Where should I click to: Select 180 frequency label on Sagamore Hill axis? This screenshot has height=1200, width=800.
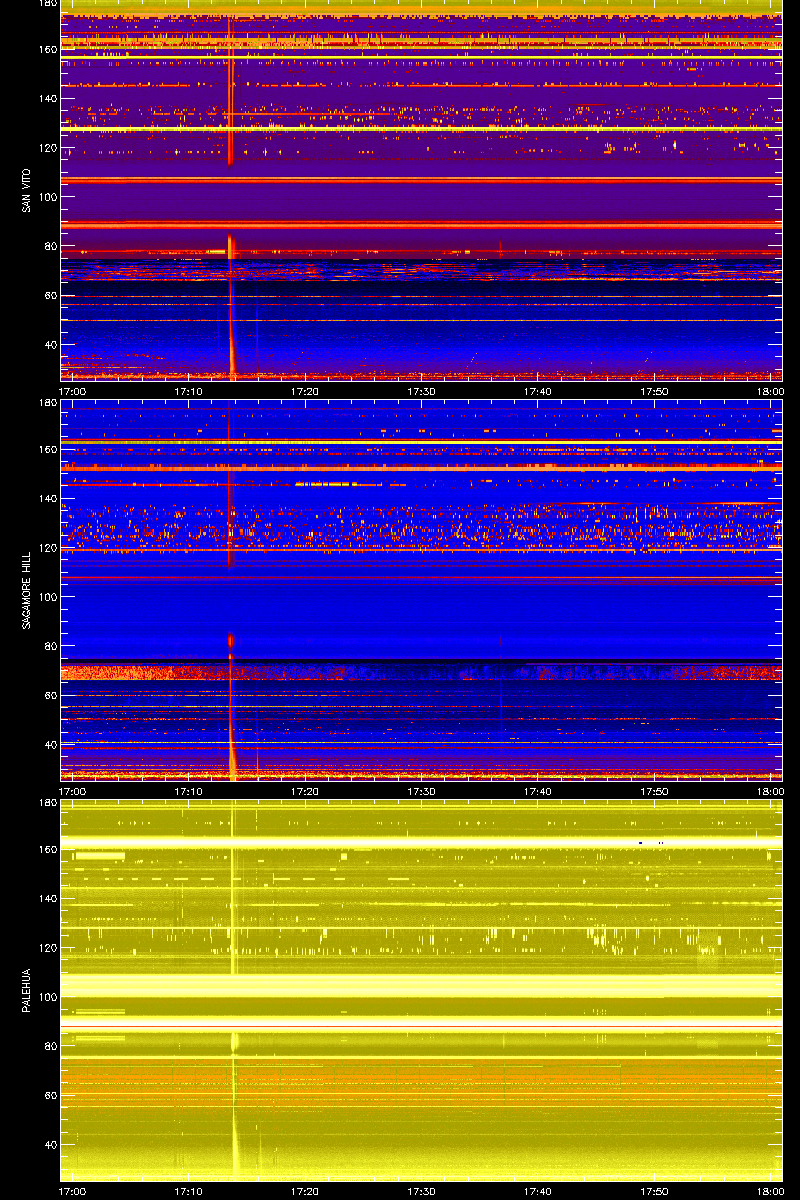47,403
